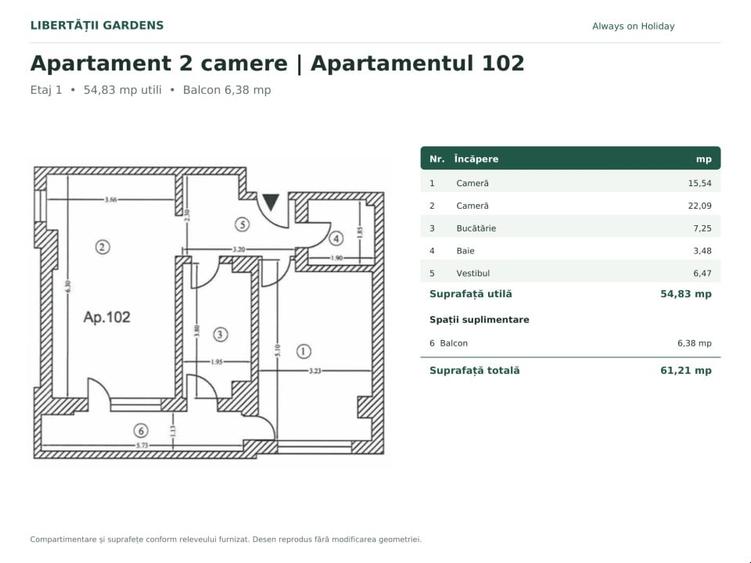Click the 1.95 dimension in the kitchen
The image size is (751, 563).
coord(216,362)
